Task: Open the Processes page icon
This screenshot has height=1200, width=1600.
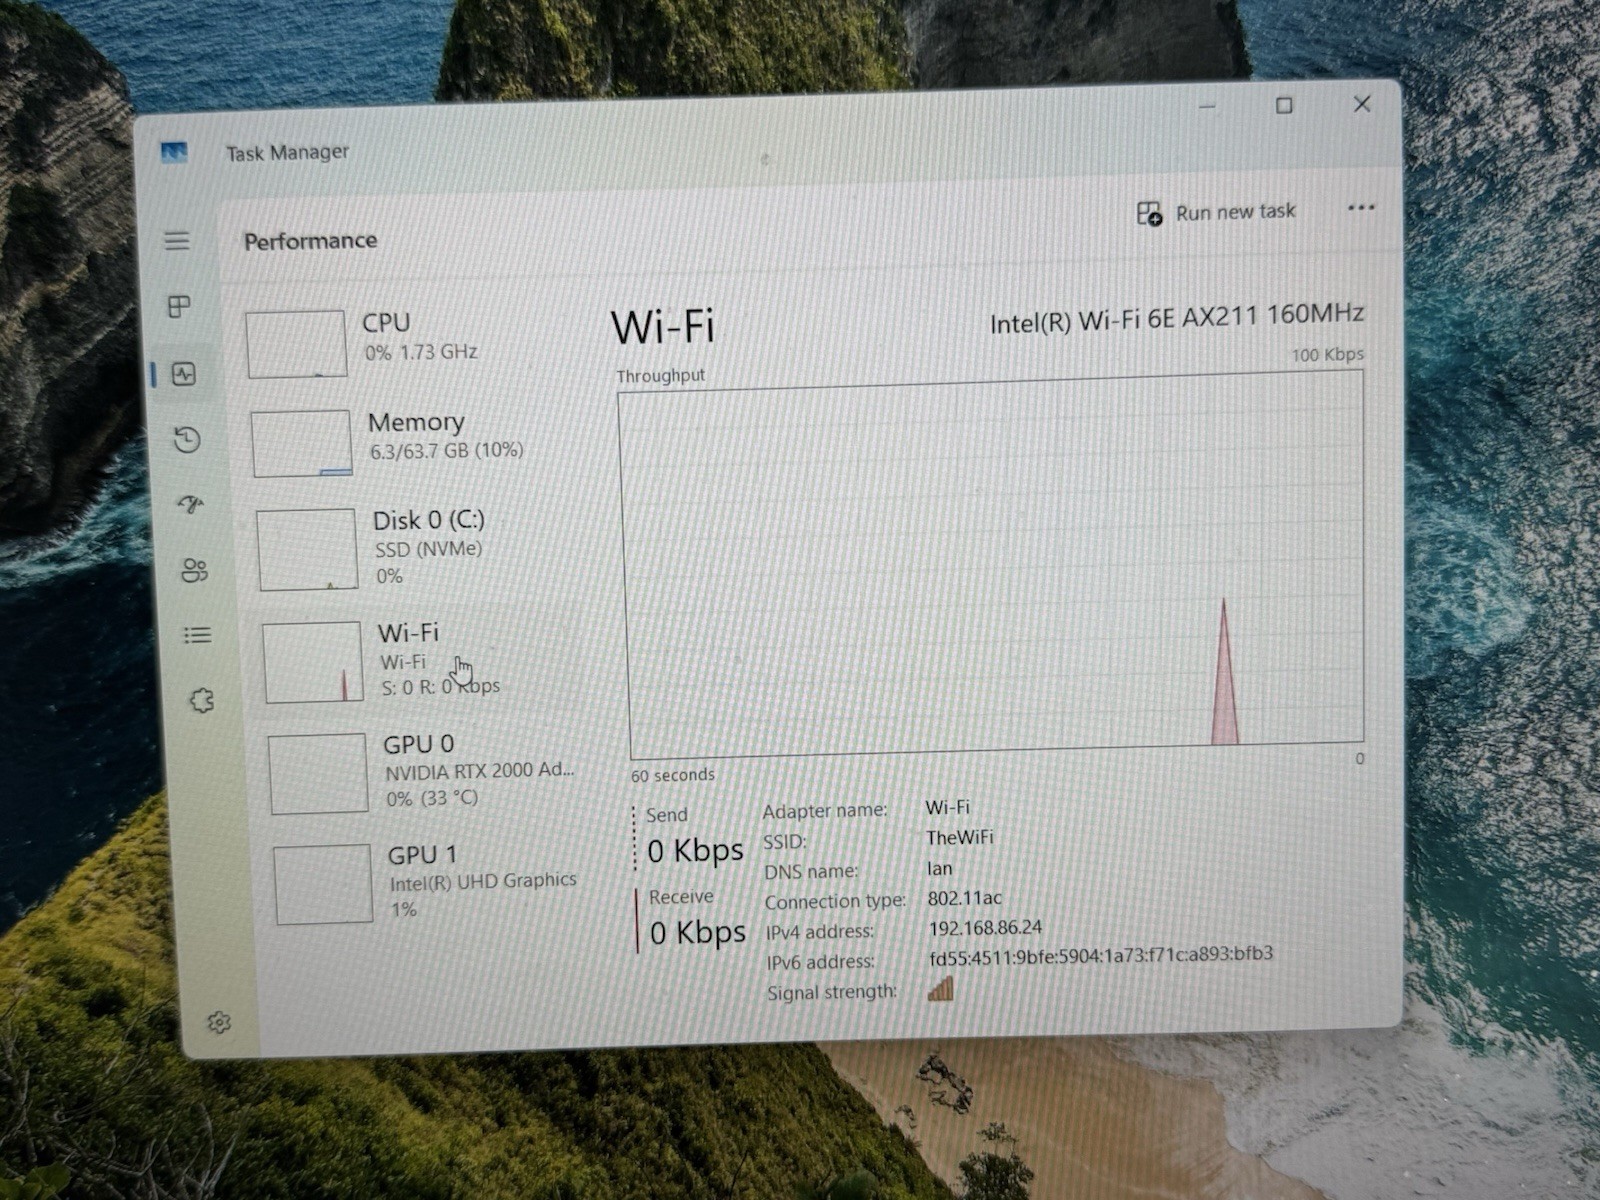Action: coord(179,307)
